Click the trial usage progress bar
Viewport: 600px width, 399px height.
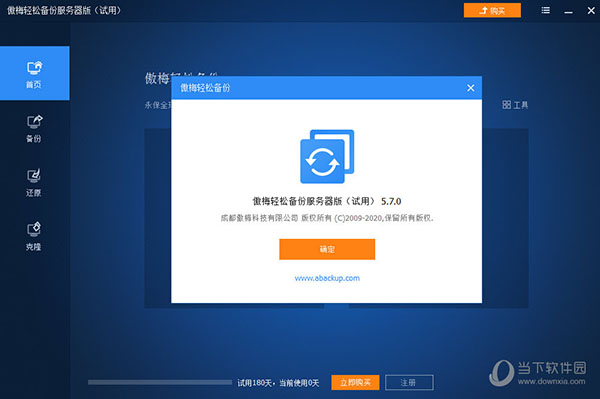(x=160, y=382)
